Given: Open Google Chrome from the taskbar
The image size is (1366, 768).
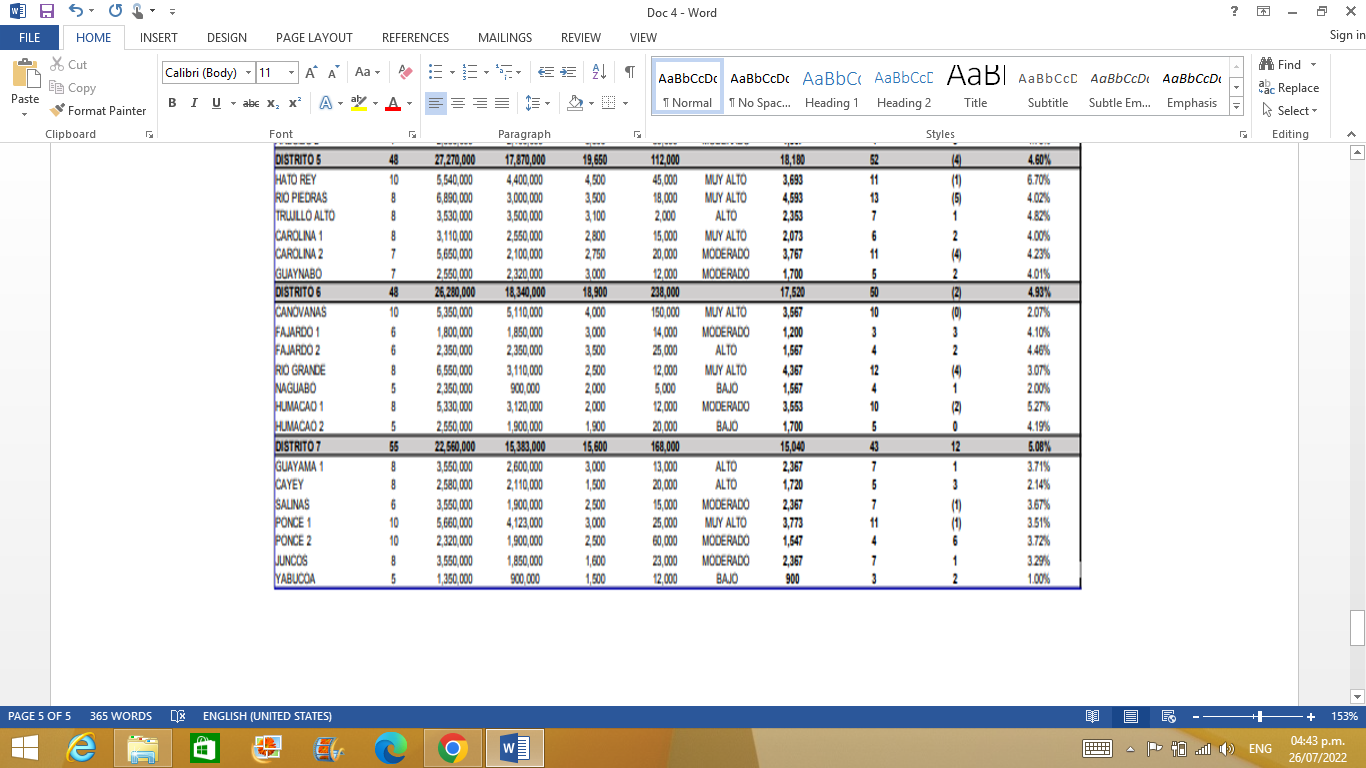Looking at the screenshot, I should click(452, 748).
